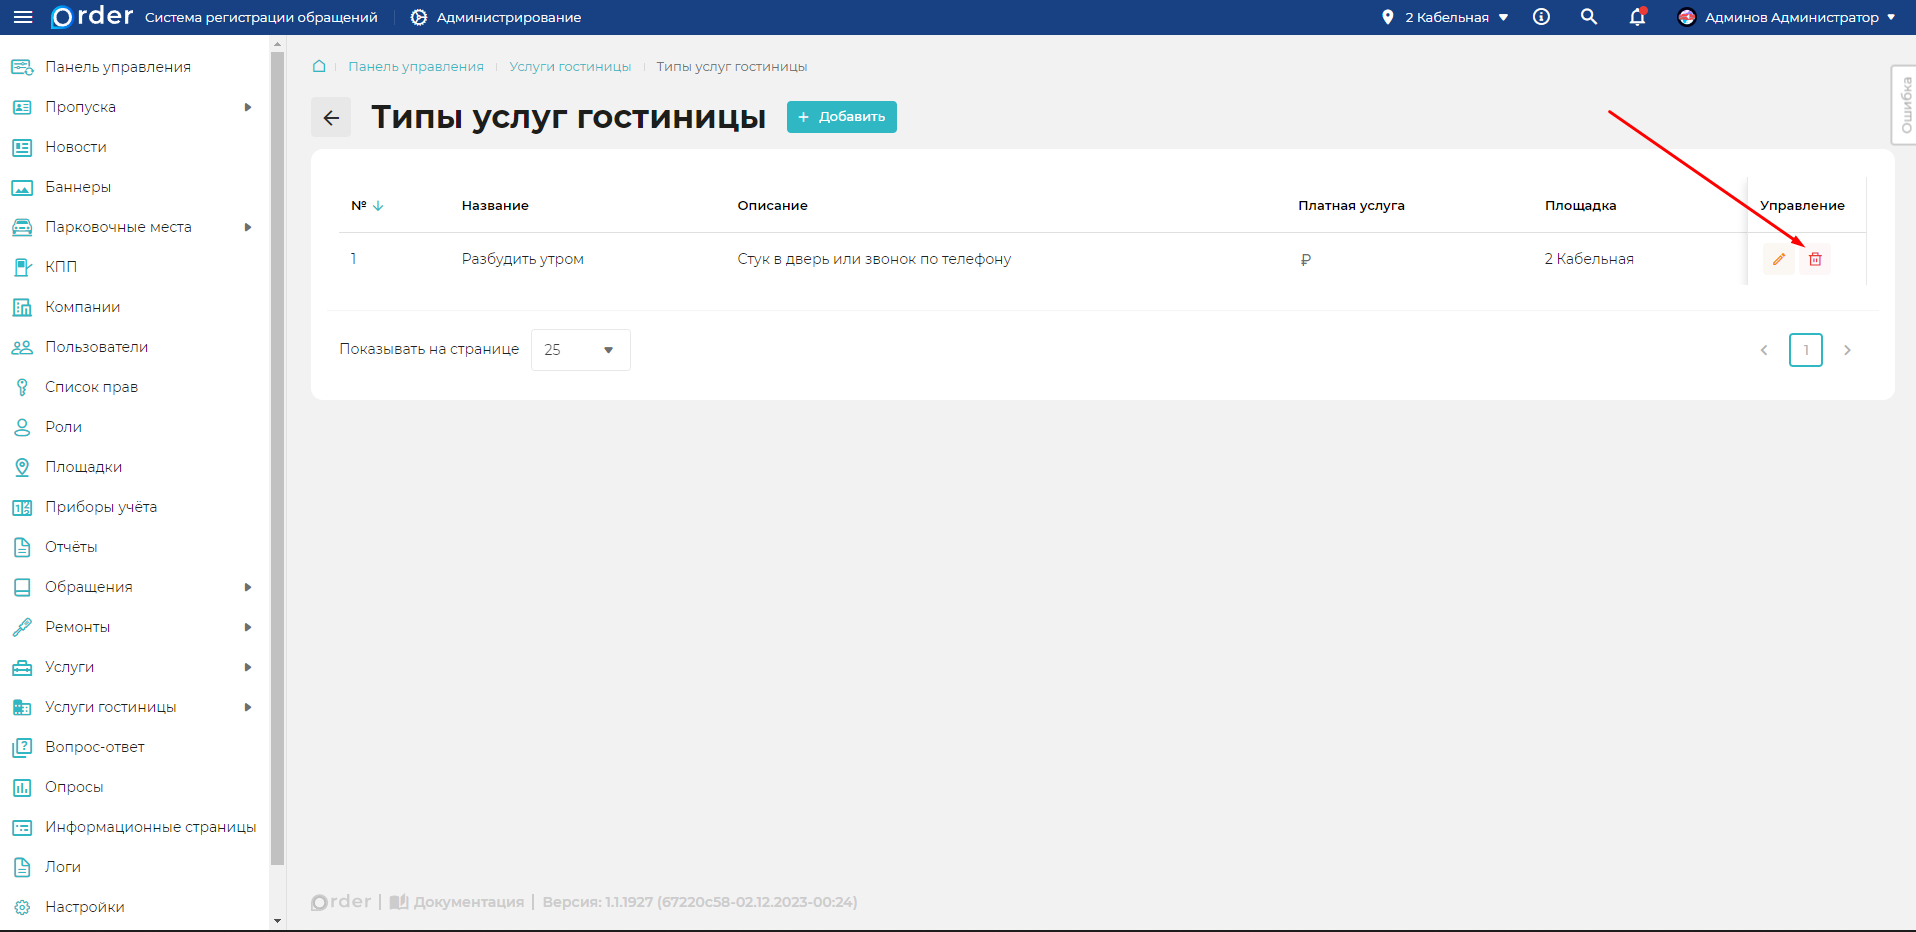Open the notification bell
The height and width of the screenshot is (932, 1916).
pos(1637,17)
